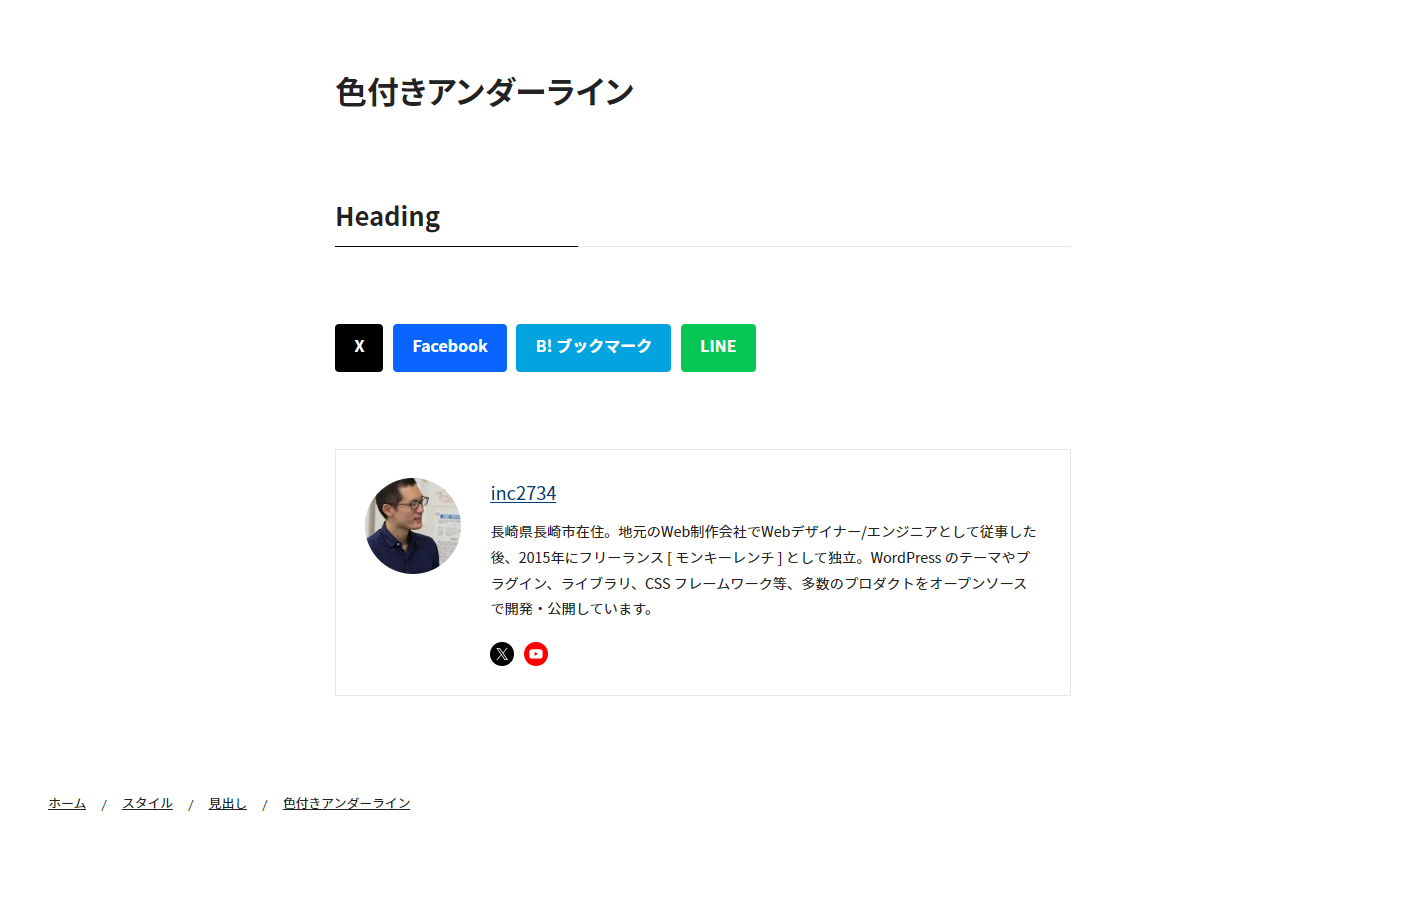
Task: Navigate to the 見出し breadcrumb link
Action: pyautogui.click(x=227, y=803)
